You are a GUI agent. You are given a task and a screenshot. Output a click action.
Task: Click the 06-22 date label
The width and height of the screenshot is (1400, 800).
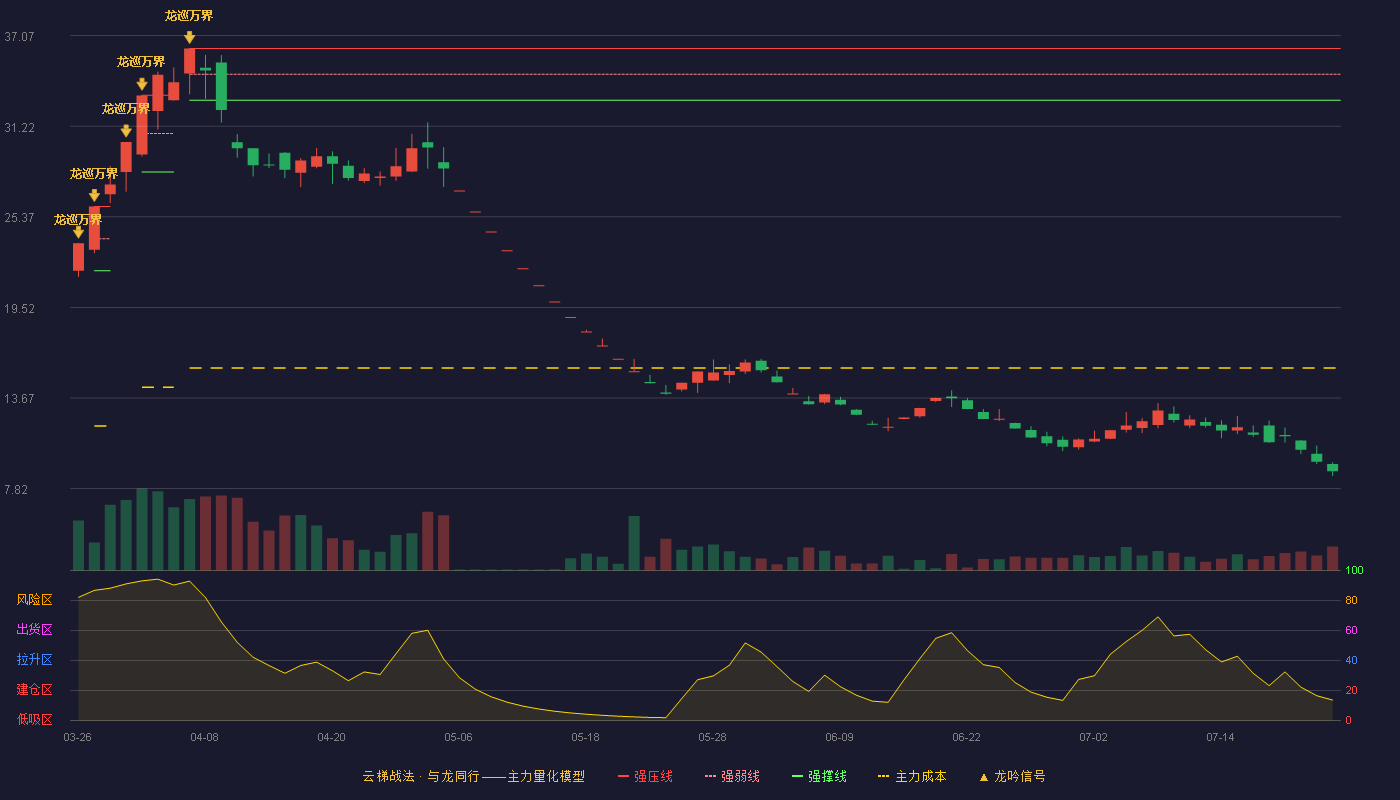click(x=967, y=737)
